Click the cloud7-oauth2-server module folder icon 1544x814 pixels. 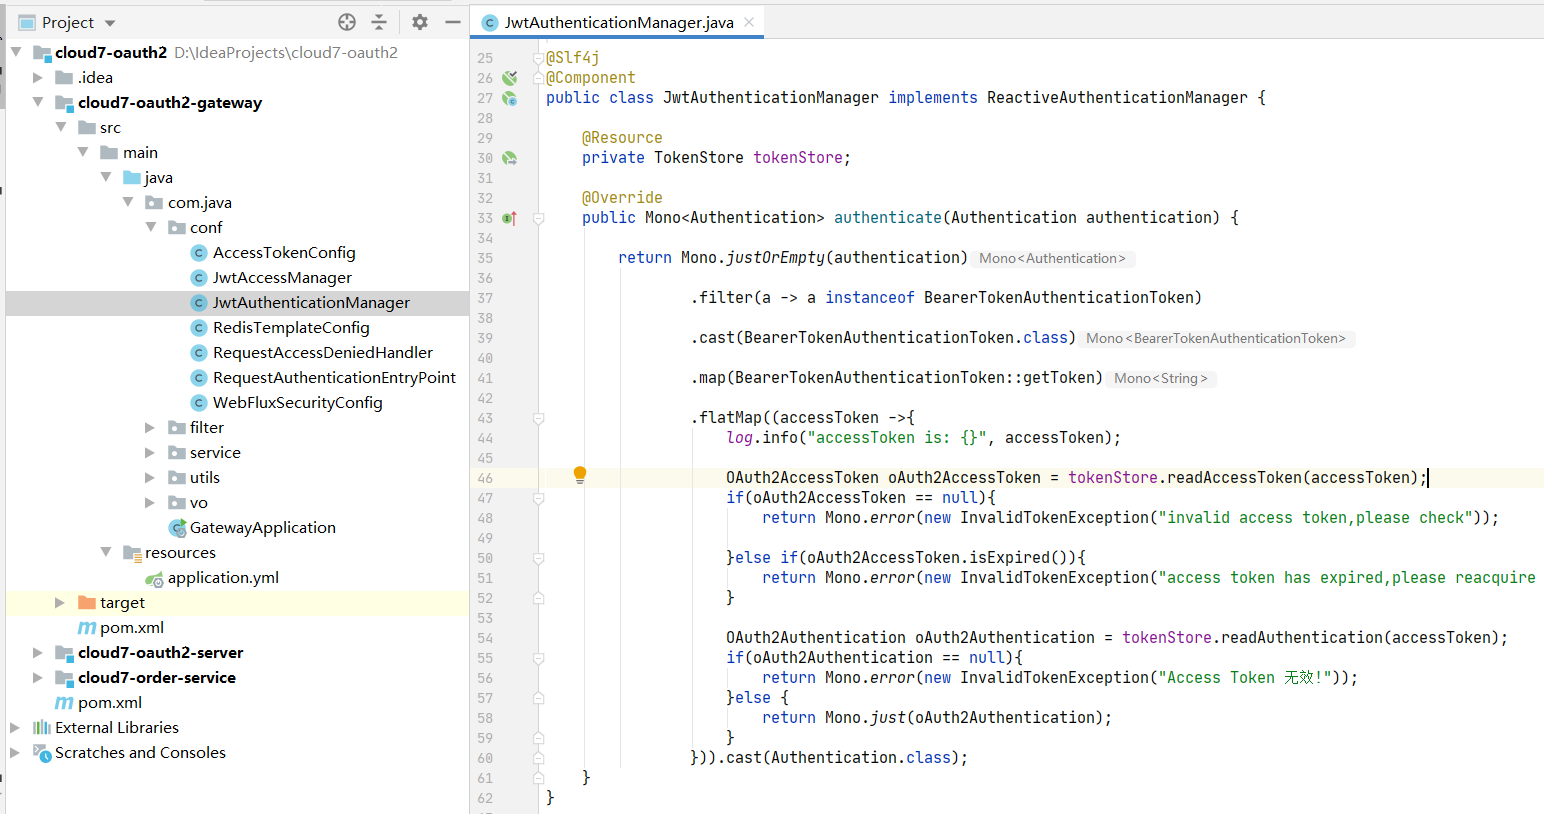[64, 653]
